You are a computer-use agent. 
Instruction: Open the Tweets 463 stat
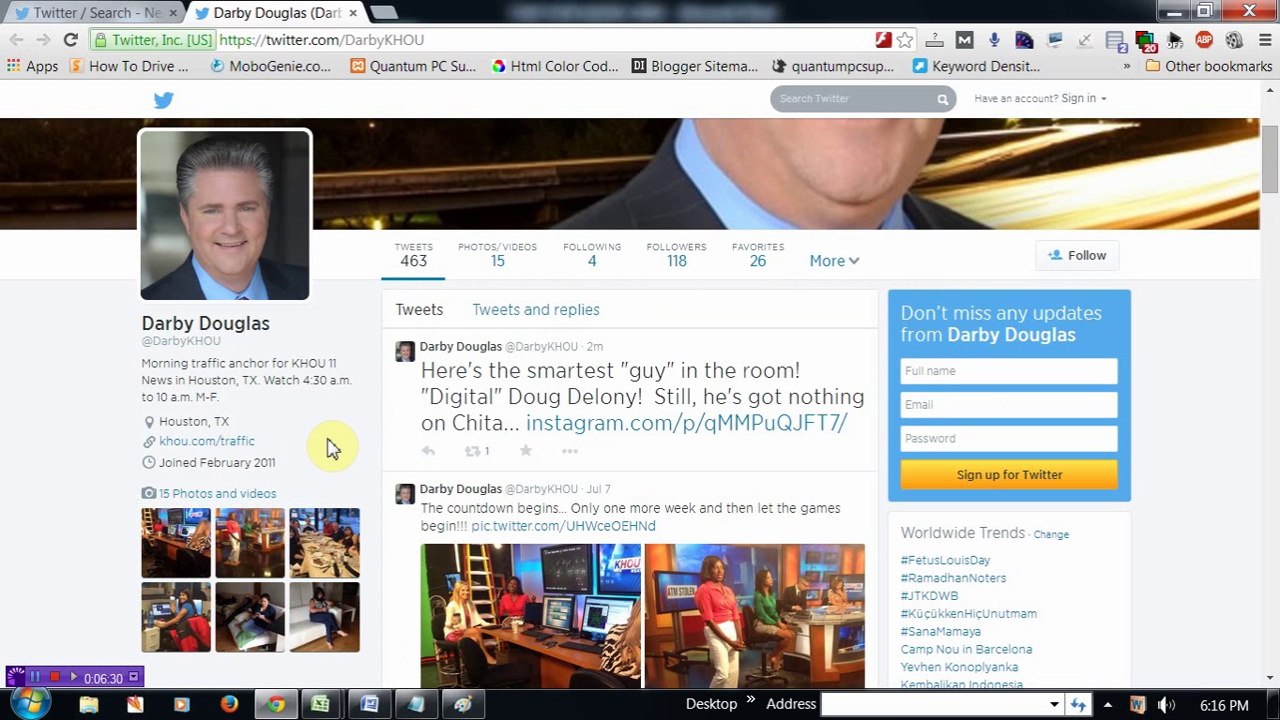tap(413, 255)
